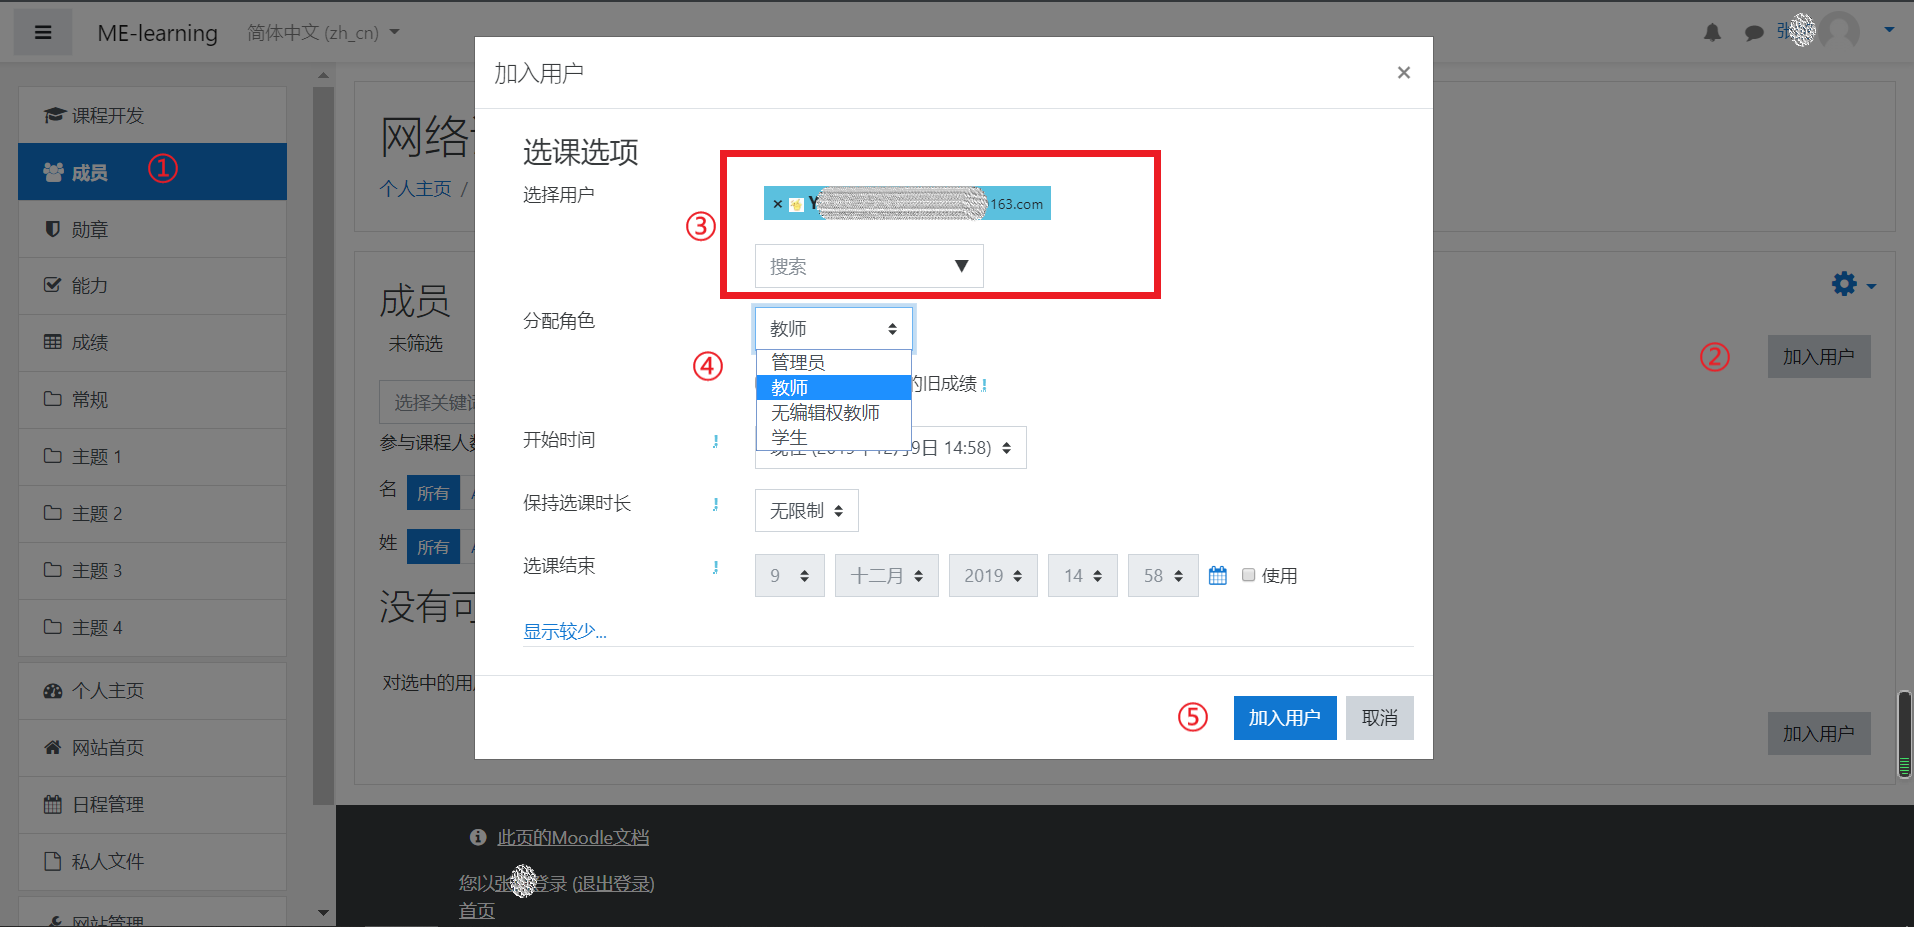Open the calendar picker beside 选课结束
Screen dimensions: 1914x927
coord(1216,575)
